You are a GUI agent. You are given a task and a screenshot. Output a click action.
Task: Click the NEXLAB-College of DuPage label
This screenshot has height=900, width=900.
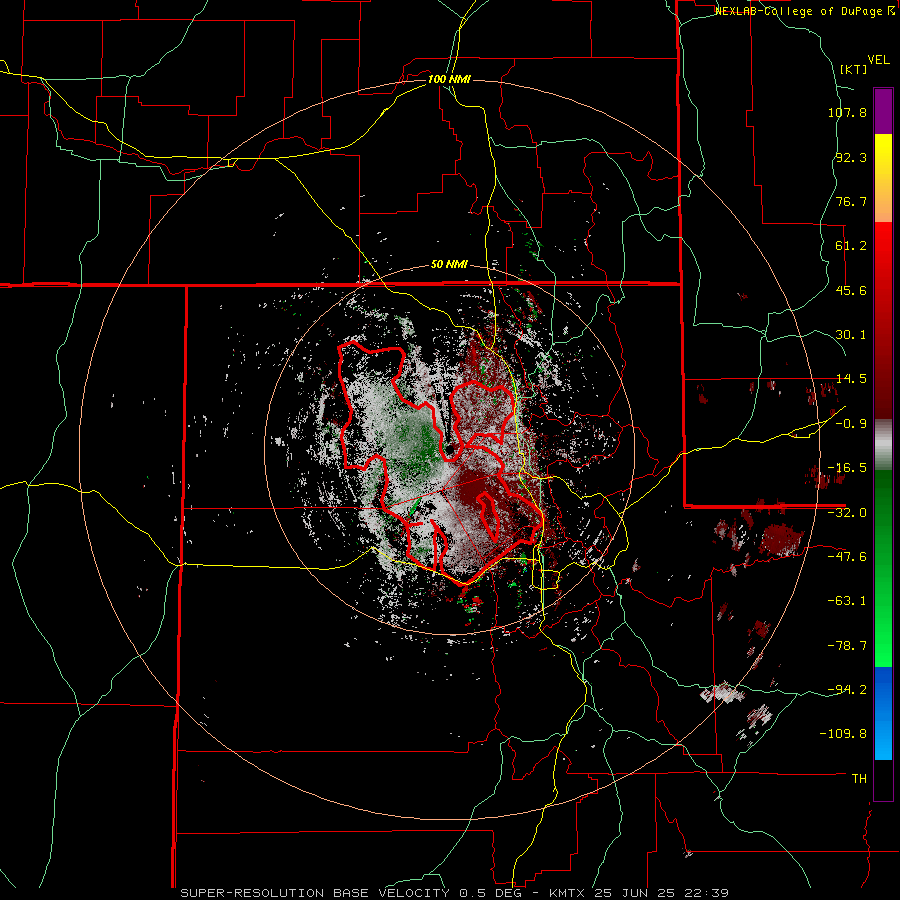click(804, 11)
